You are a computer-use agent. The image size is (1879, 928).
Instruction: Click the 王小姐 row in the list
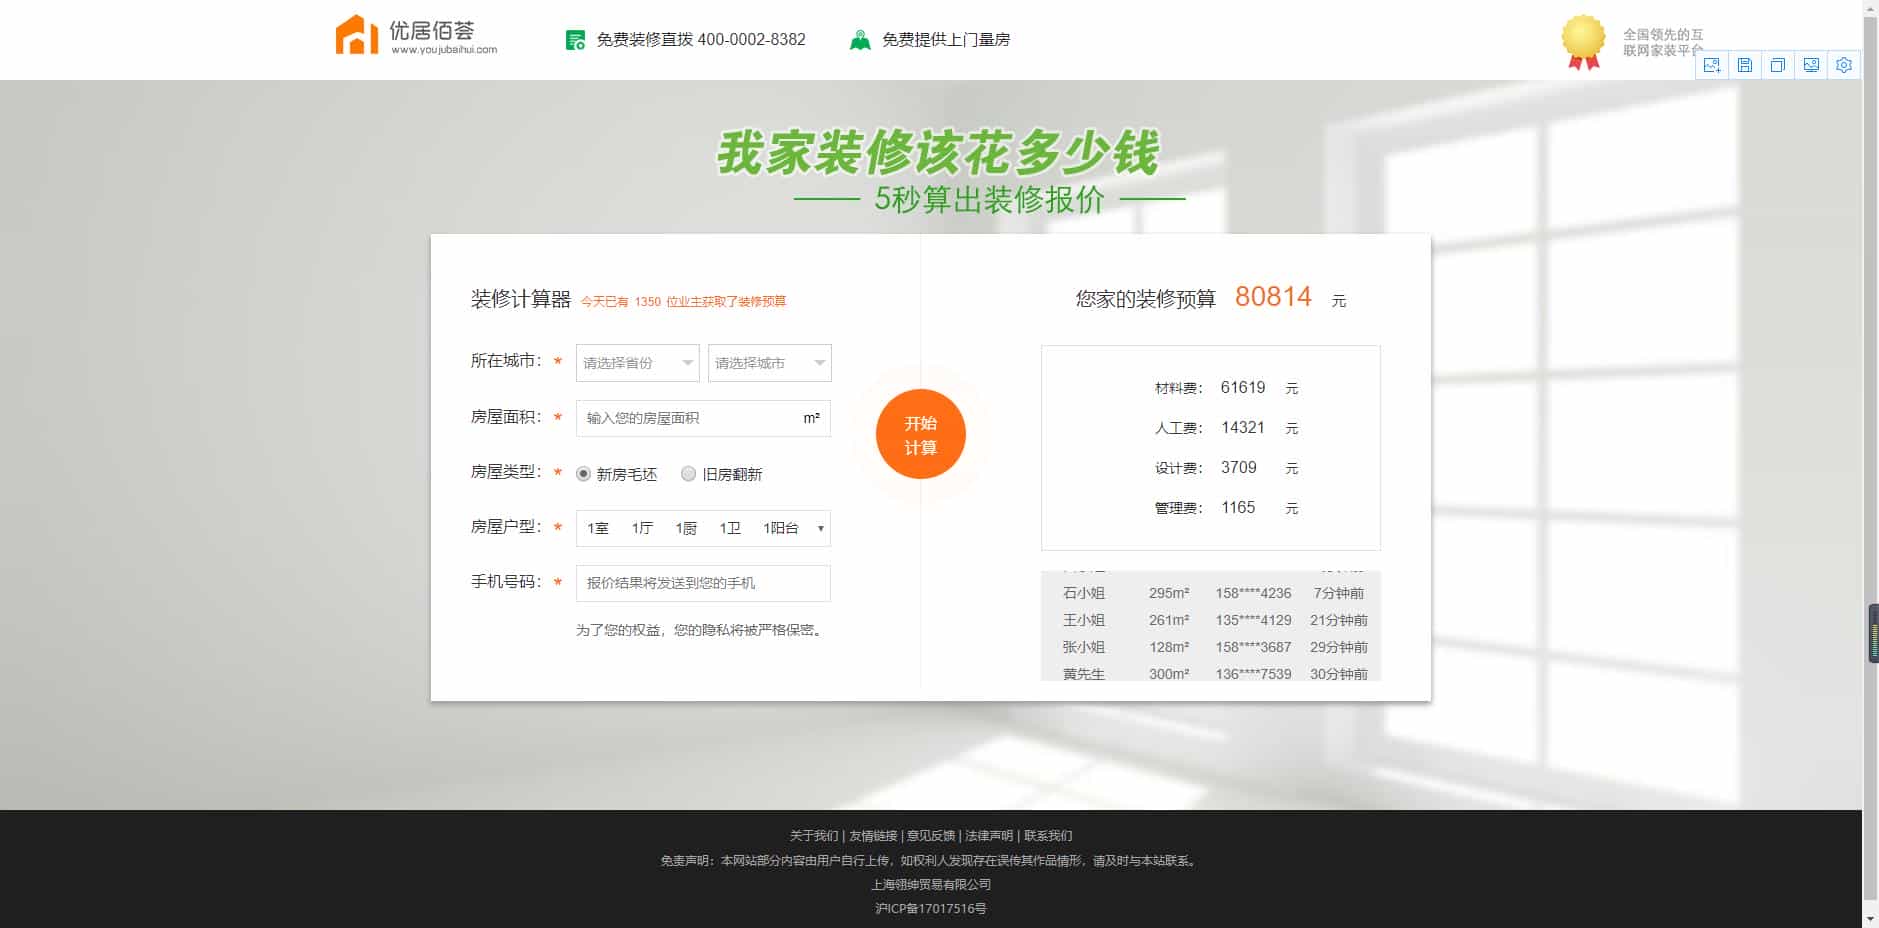coord(1211,620)
